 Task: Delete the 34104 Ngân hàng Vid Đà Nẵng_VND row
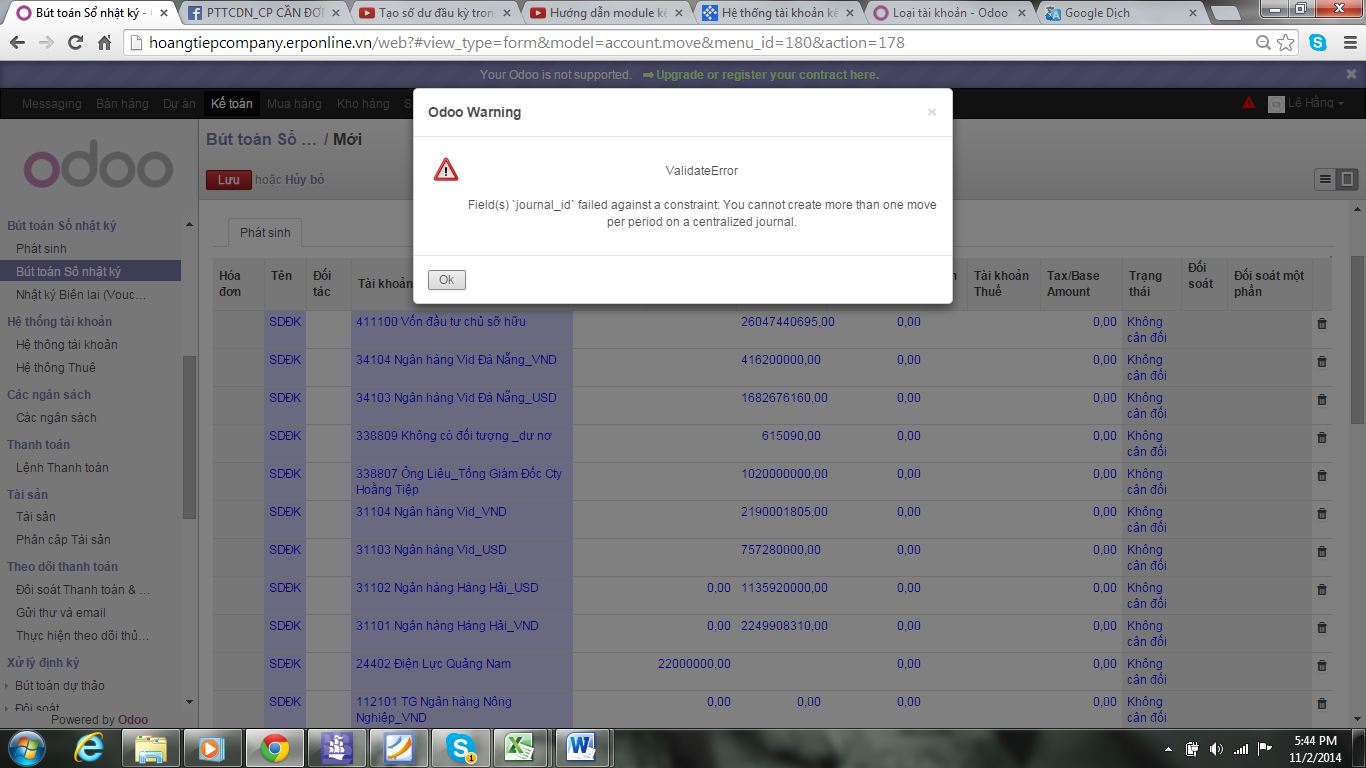point(1322,361)
